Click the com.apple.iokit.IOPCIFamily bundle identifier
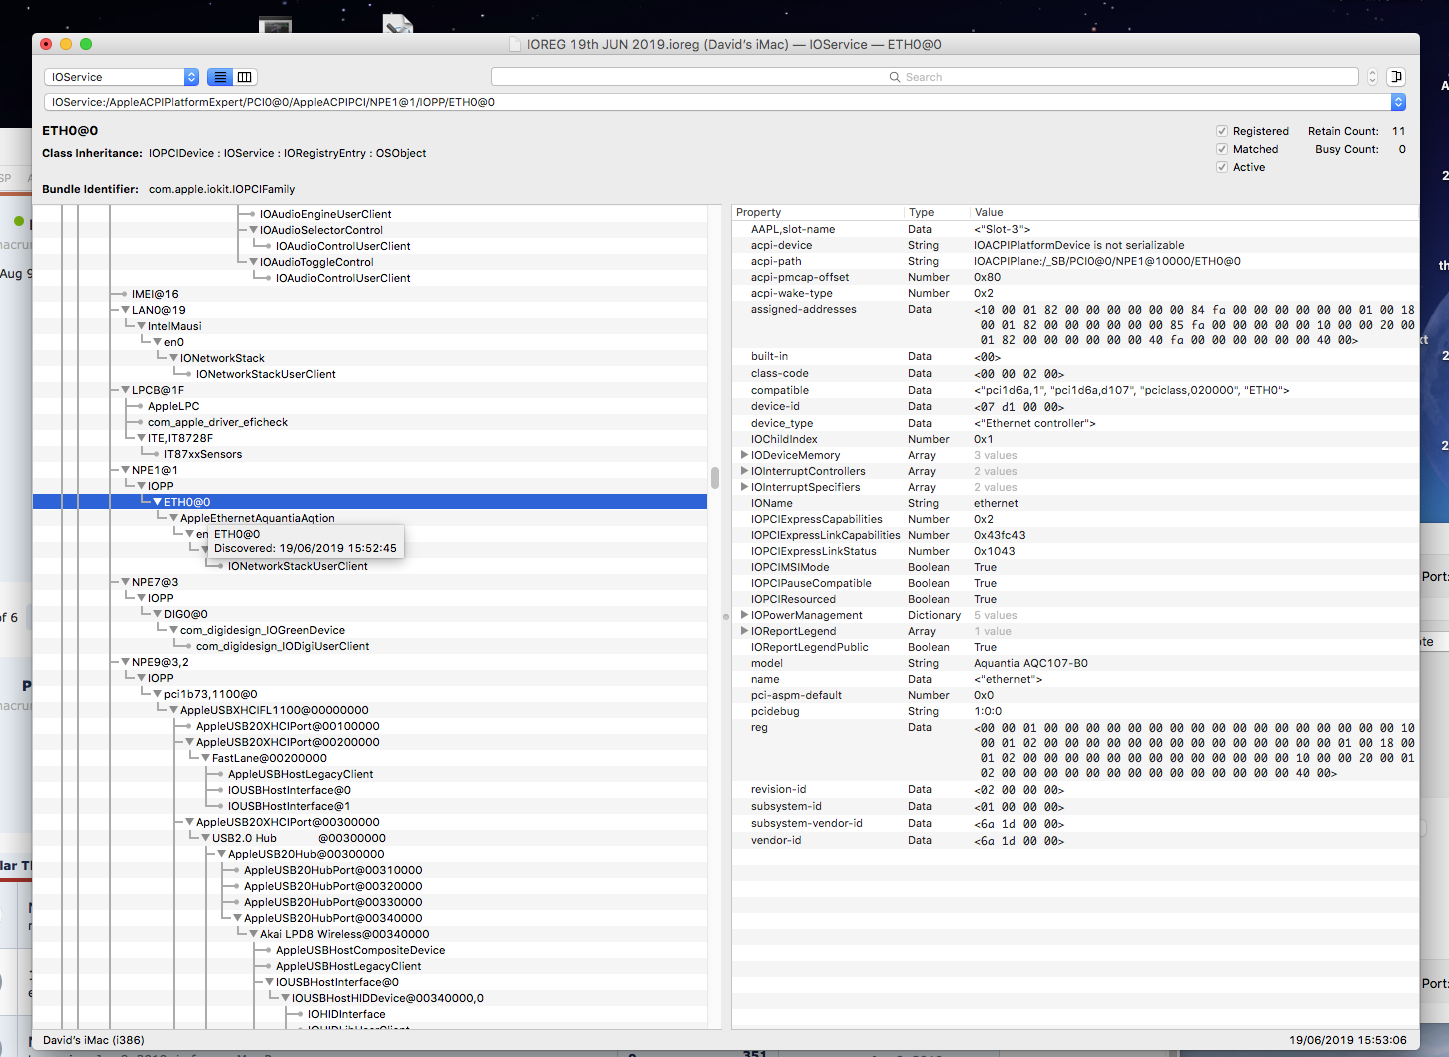1449x1057 pixels. (222, 189)
